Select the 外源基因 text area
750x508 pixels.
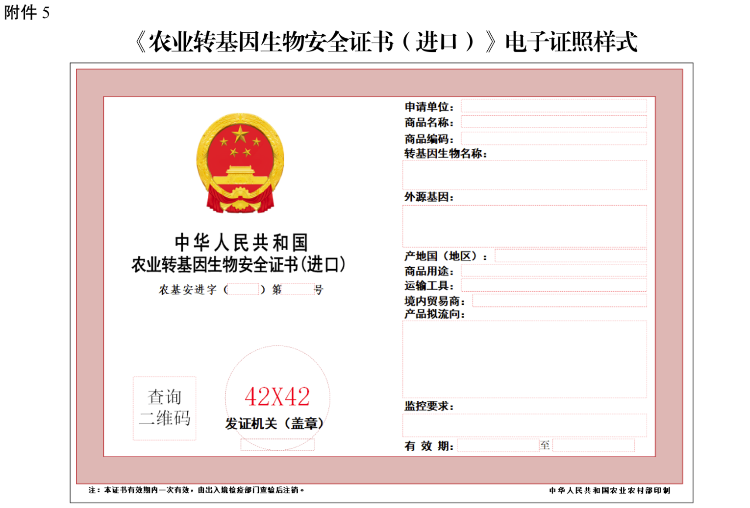coord(524,226)
